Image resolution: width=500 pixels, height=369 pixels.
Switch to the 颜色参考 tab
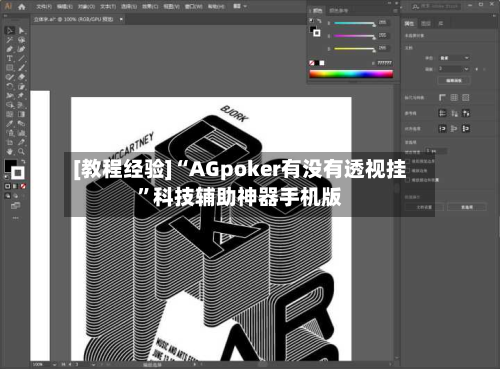point(339,11)
